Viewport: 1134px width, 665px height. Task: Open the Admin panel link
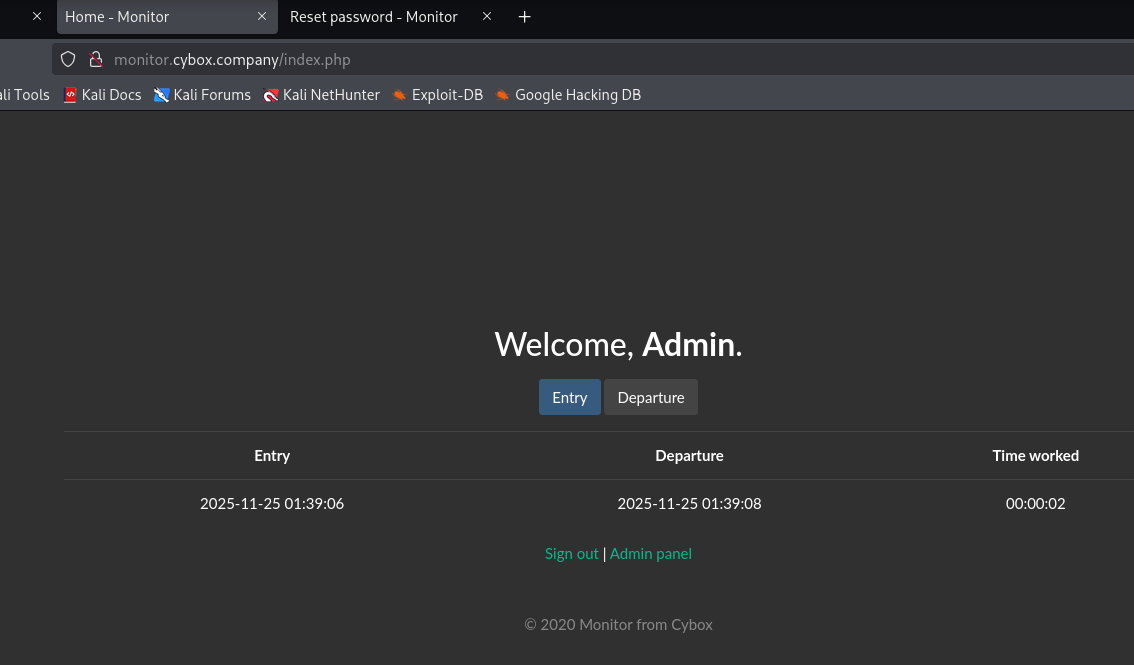click(651, 554)
